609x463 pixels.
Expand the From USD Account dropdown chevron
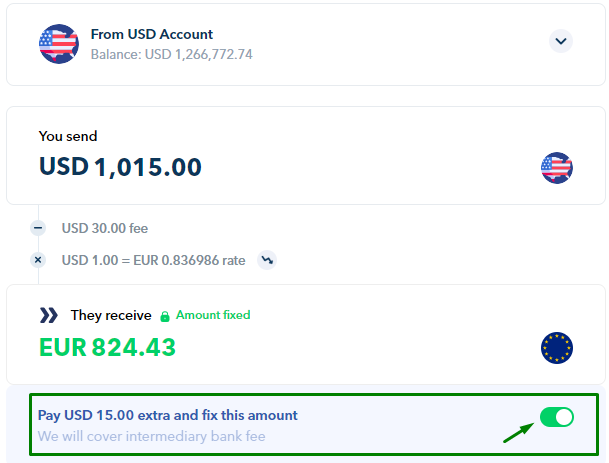[561, 41]
